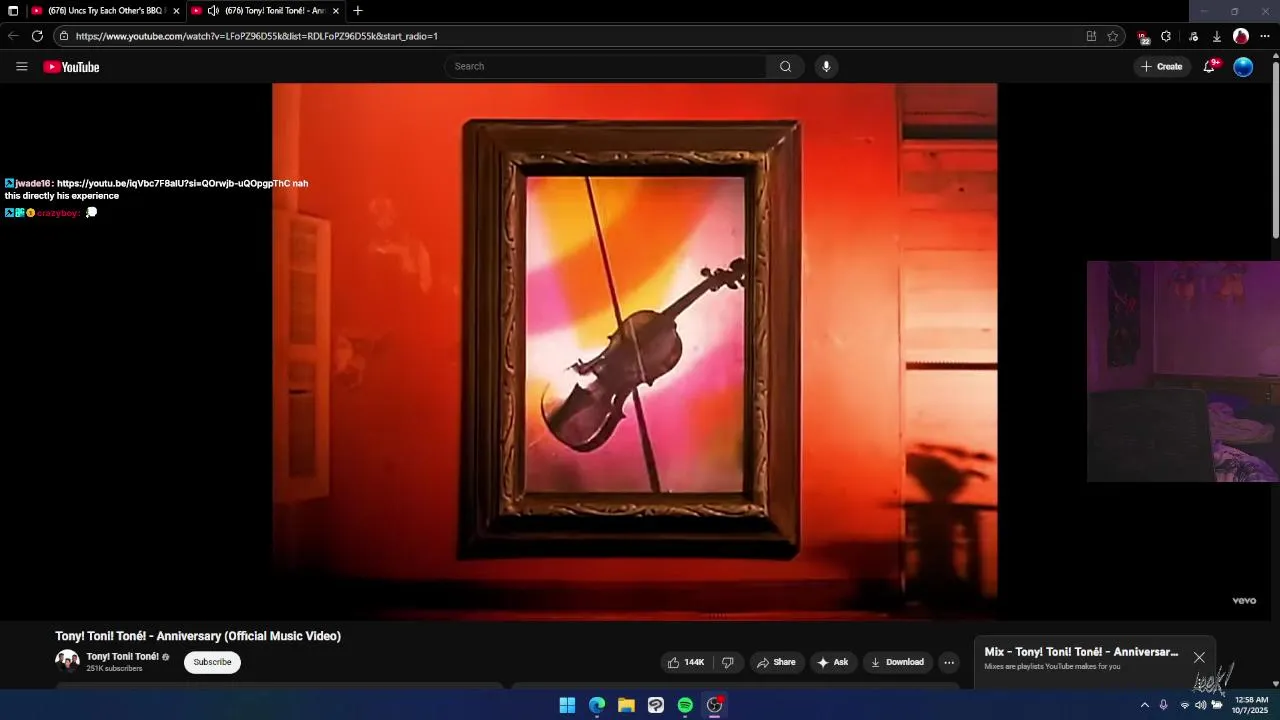Viewport: 1280px width, 720px height.
Task: Open the Mix – Tony! Toni! Toné! playlist title
Action: click(1081, 652)
